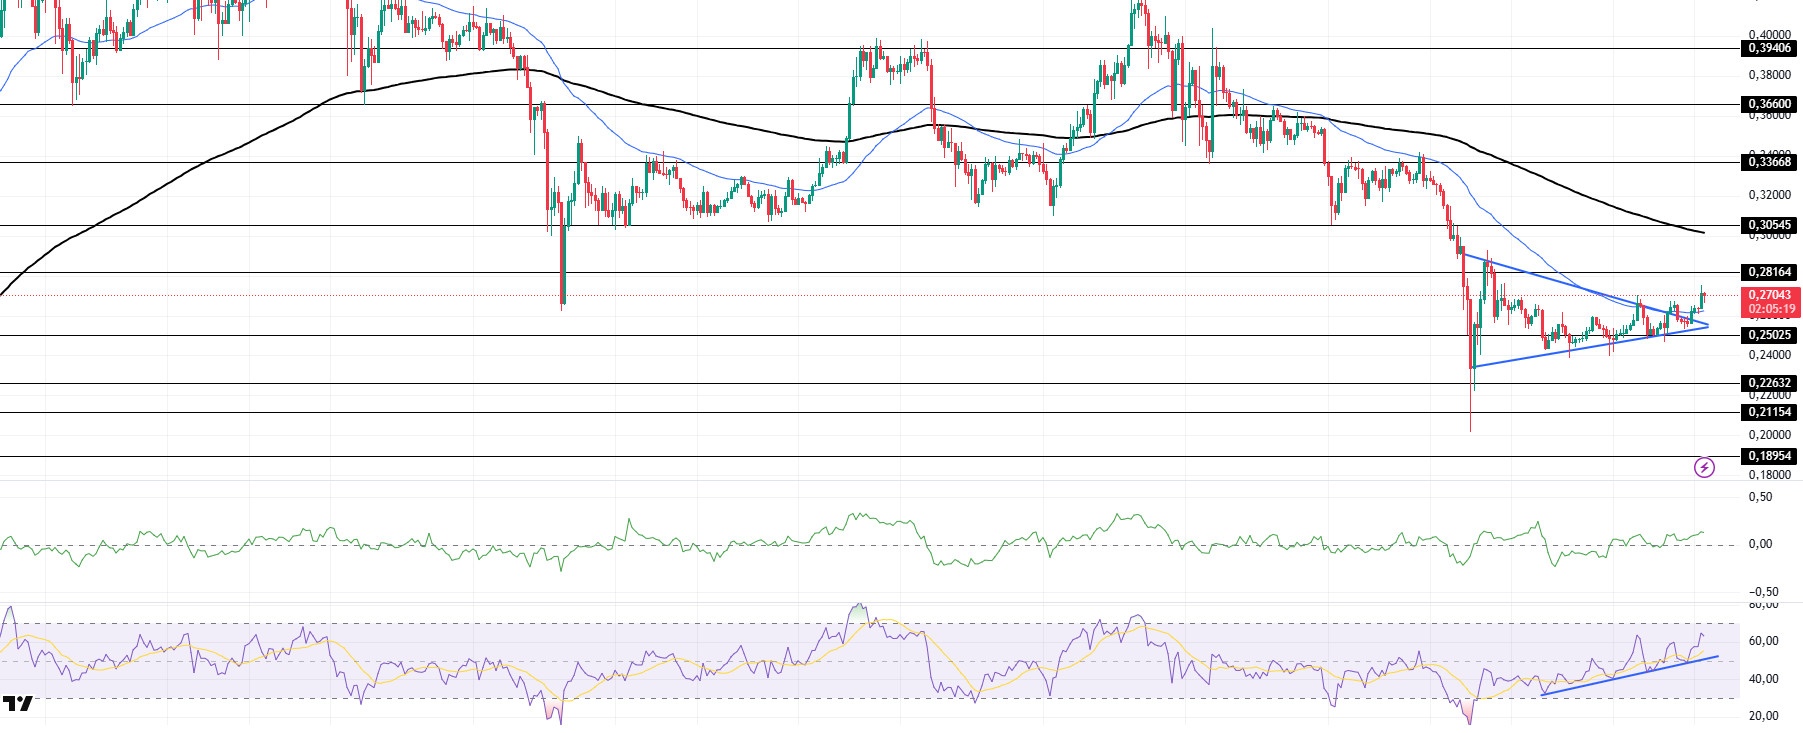
Task: Click the 0,50 oscillator scale value
Action: pos(1760,497)
